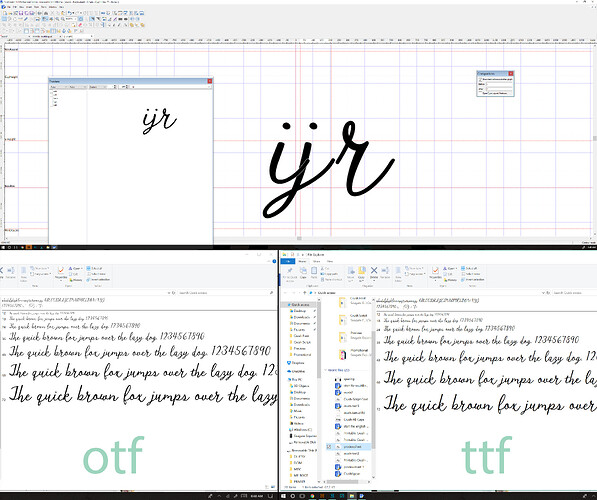
Task: Open Easy access dropdown in File Explorer
Action: 415,274
